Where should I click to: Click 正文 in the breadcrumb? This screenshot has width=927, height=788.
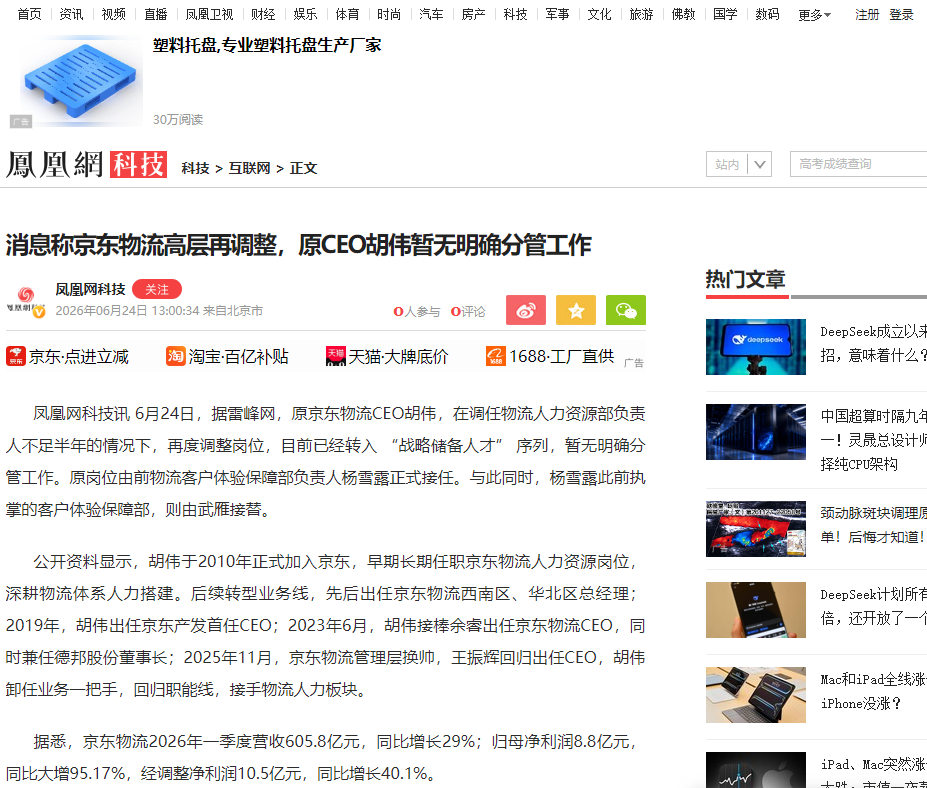(303, 168)
